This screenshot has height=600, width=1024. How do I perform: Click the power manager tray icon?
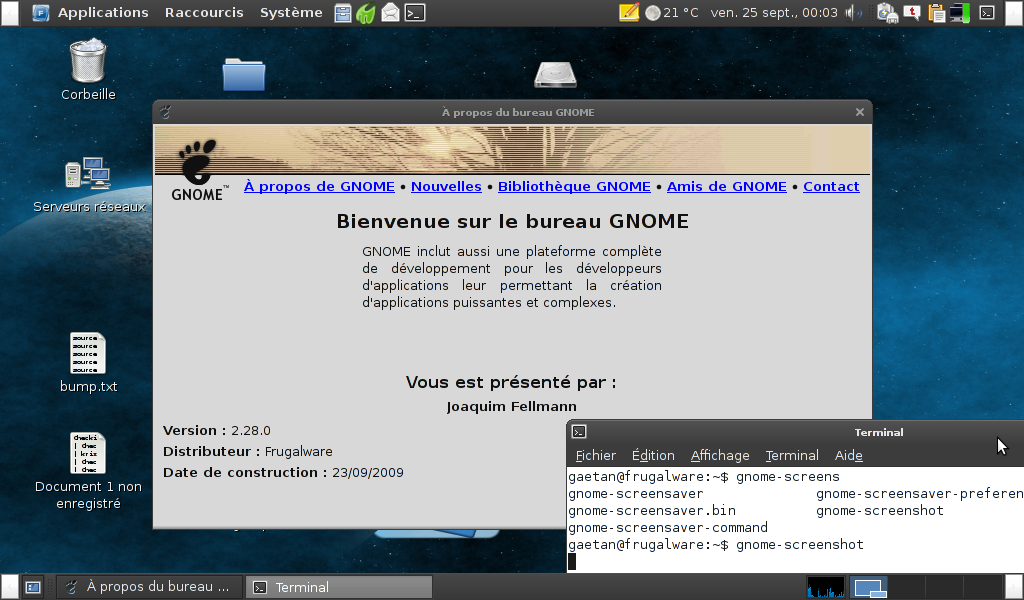pos(887,12)
